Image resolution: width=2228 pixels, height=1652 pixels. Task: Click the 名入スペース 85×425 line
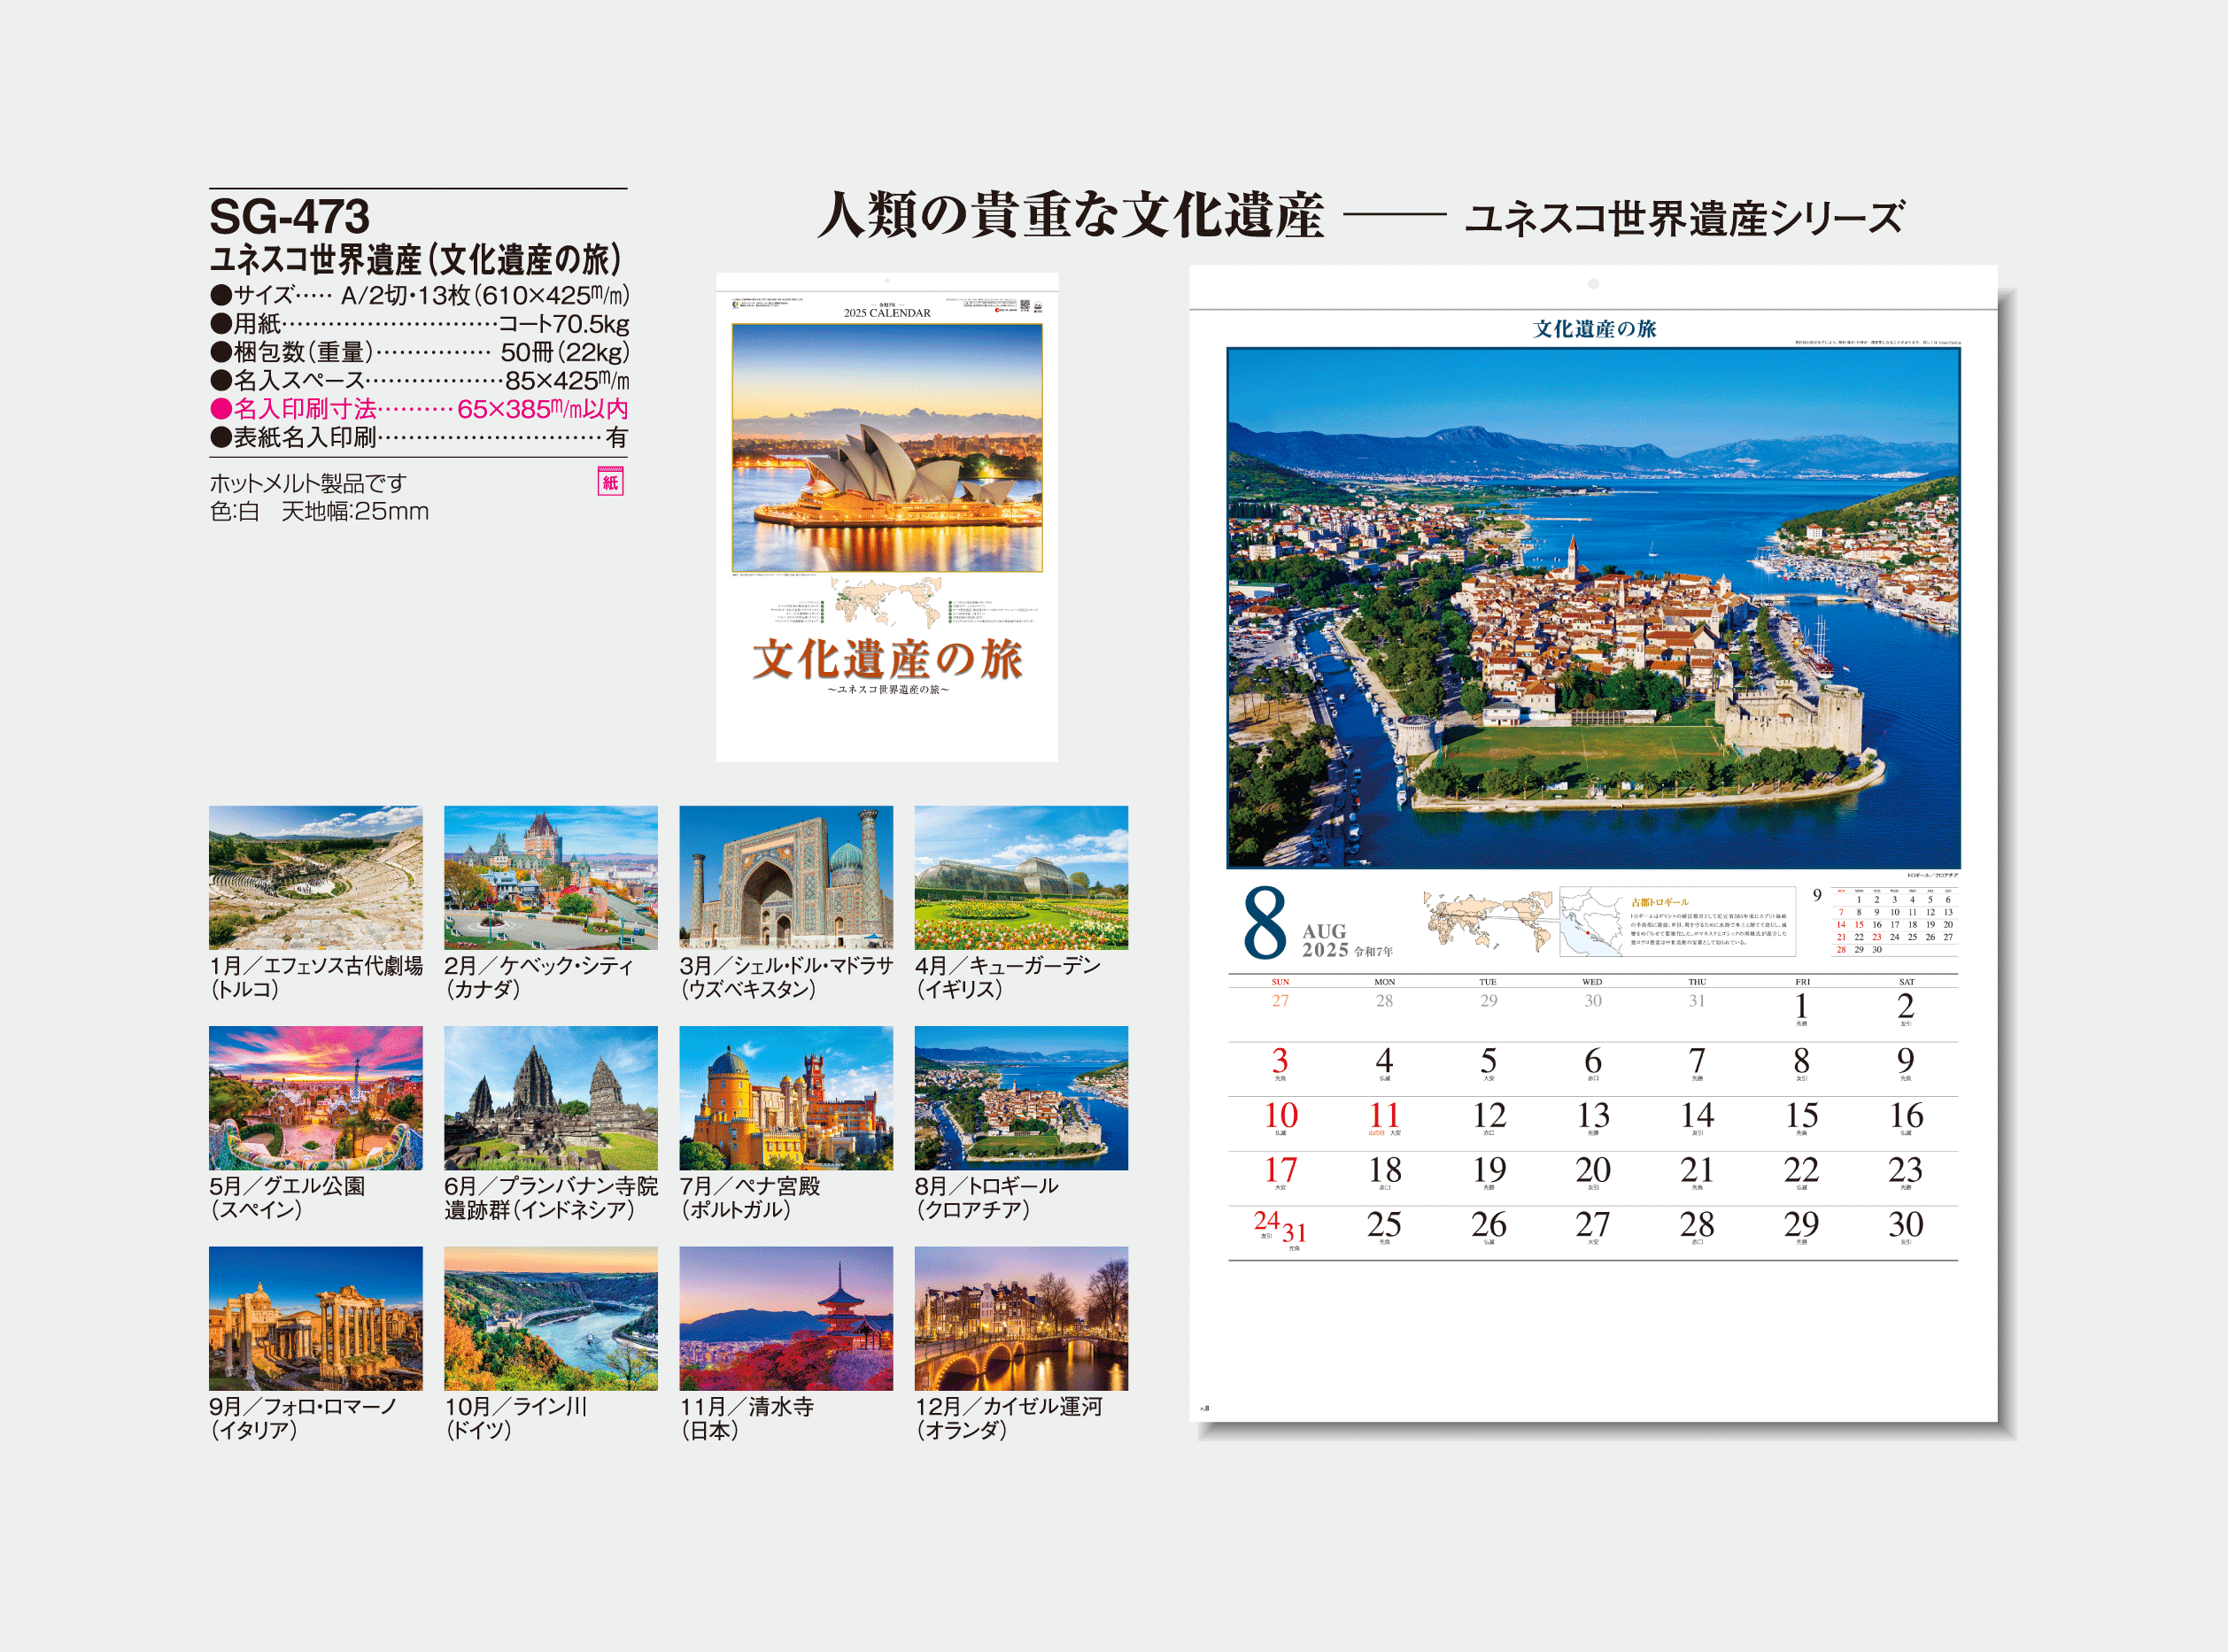point(420,380)
